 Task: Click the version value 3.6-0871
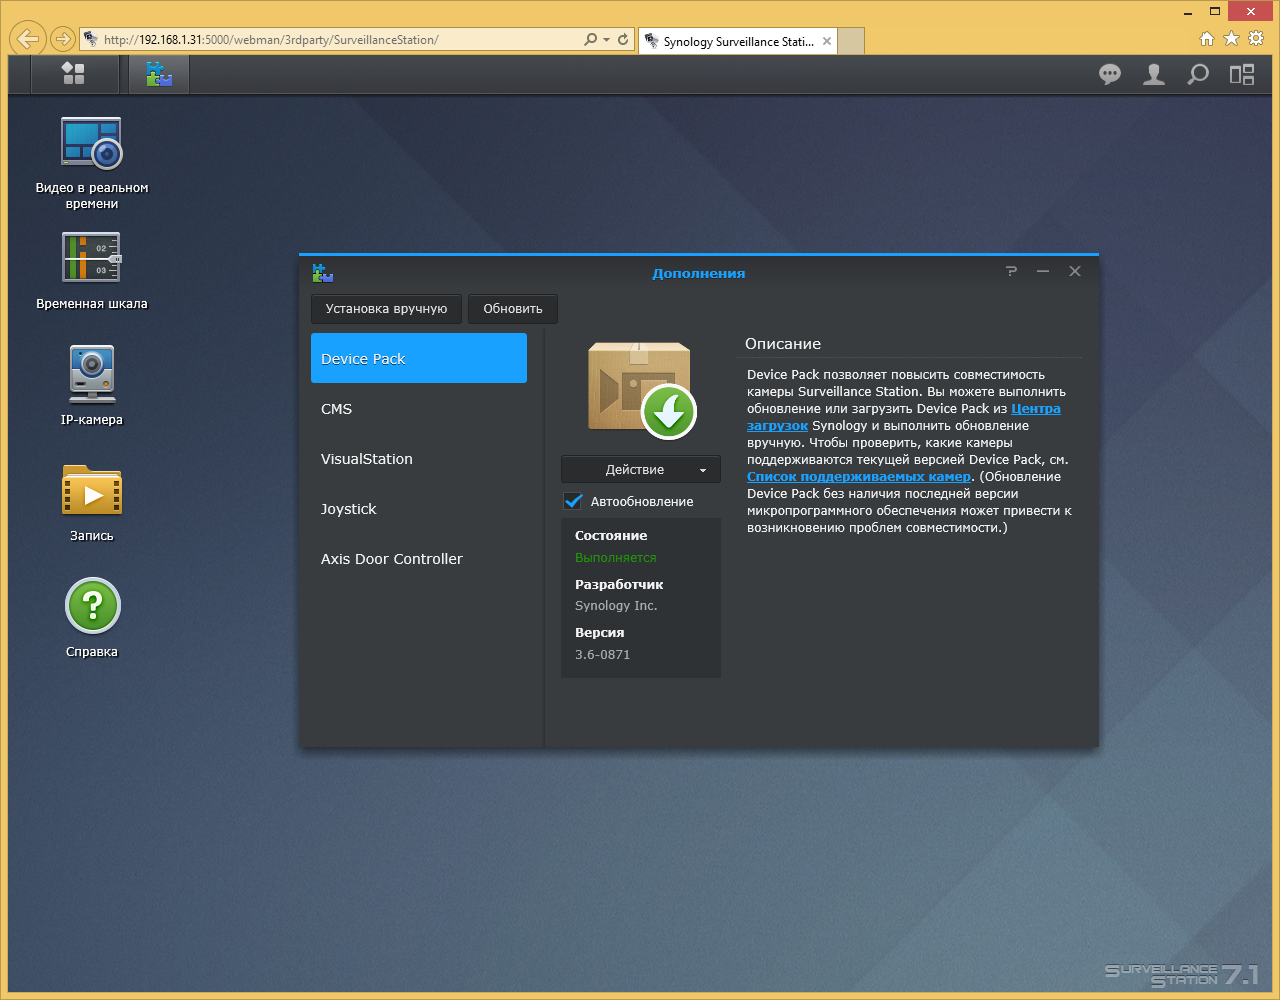tap(602, 655)
